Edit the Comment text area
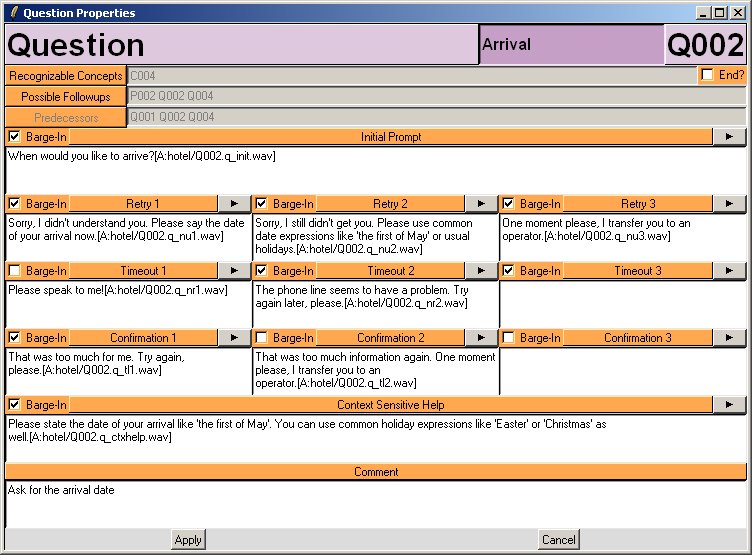The width and height of the screenshot is (752, 555). pos(376,504)
